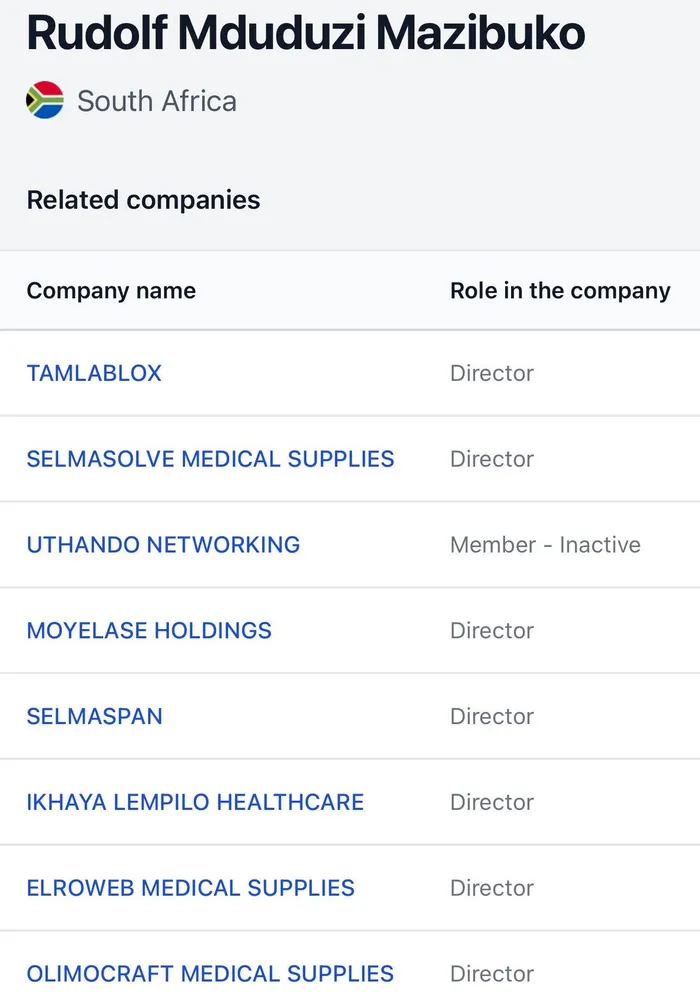Click the Director role for TAMLABLOX
Viewport: 700px width, 1004px height.
pyautogui.click(x=492, y=373)
